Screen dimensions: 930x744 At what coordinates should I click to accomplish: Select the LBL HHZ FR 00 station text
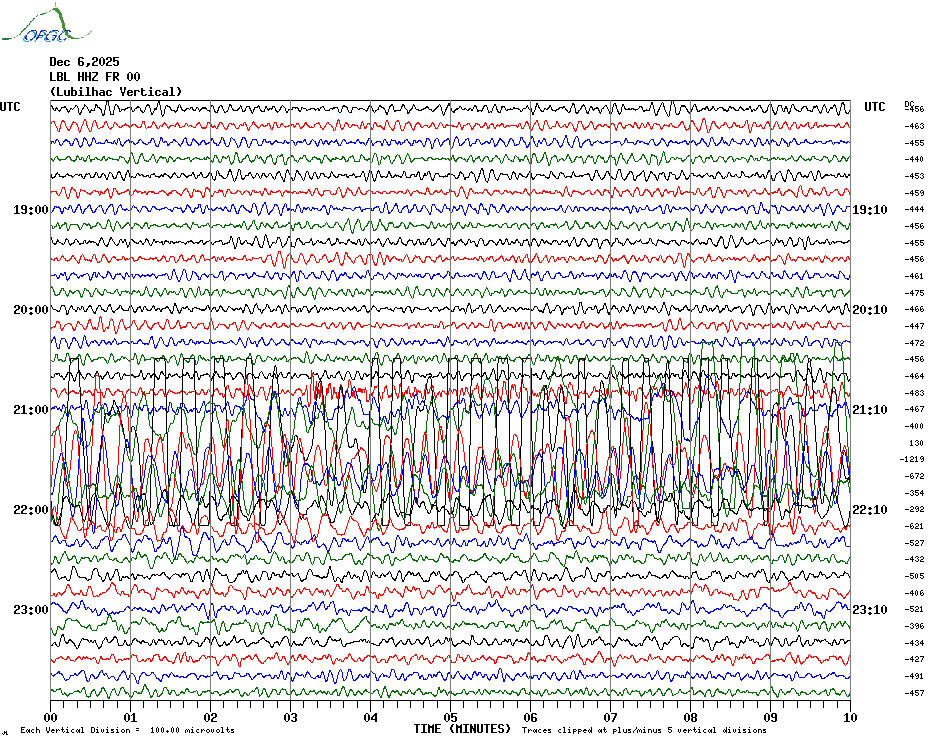click(95, 77)
